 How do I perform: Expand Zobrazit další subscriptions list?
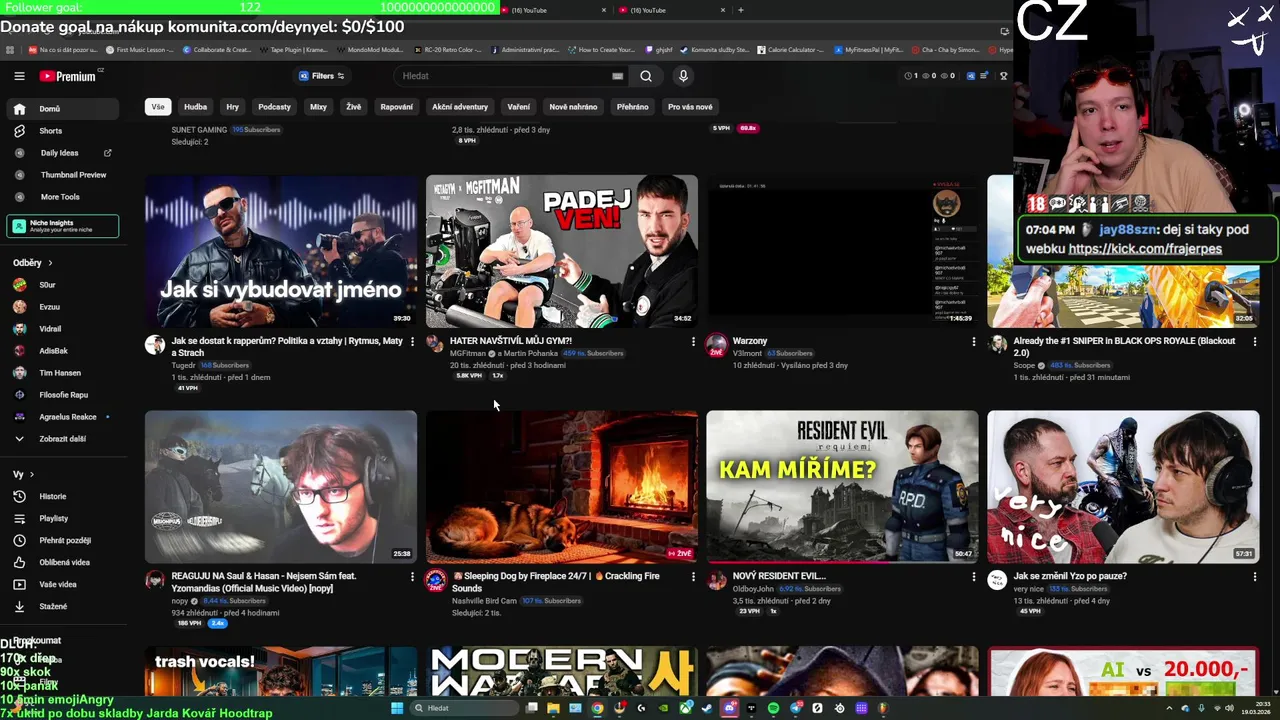(x=62, y=439)
